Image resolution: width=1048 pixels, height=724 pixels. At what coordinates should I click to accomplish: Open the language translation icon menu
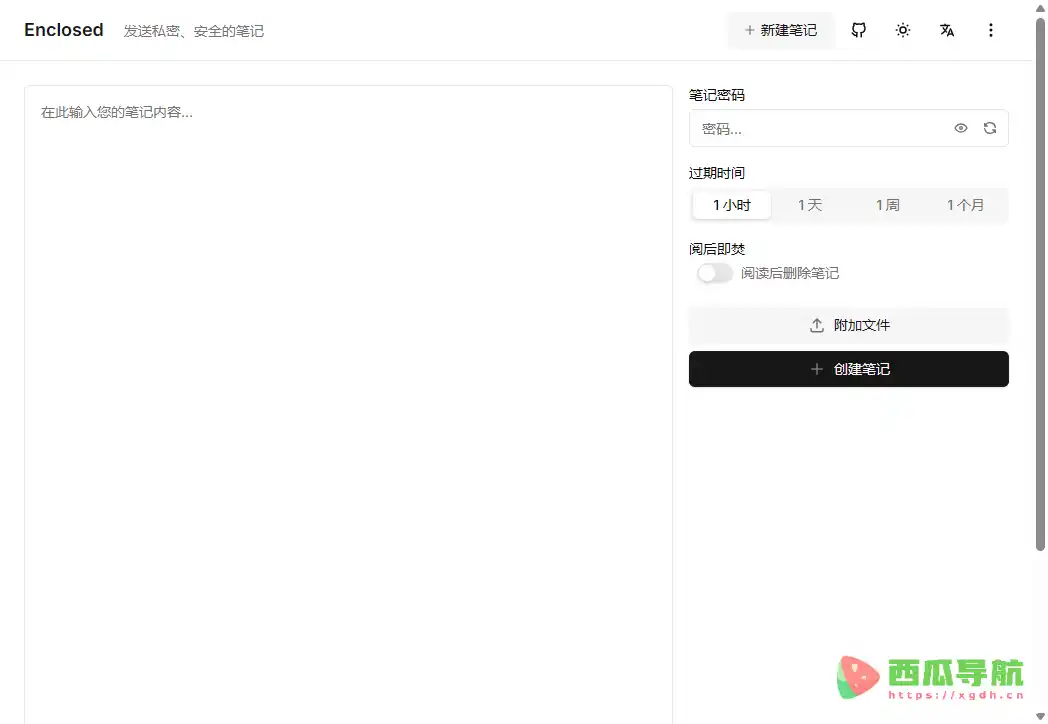947,30
